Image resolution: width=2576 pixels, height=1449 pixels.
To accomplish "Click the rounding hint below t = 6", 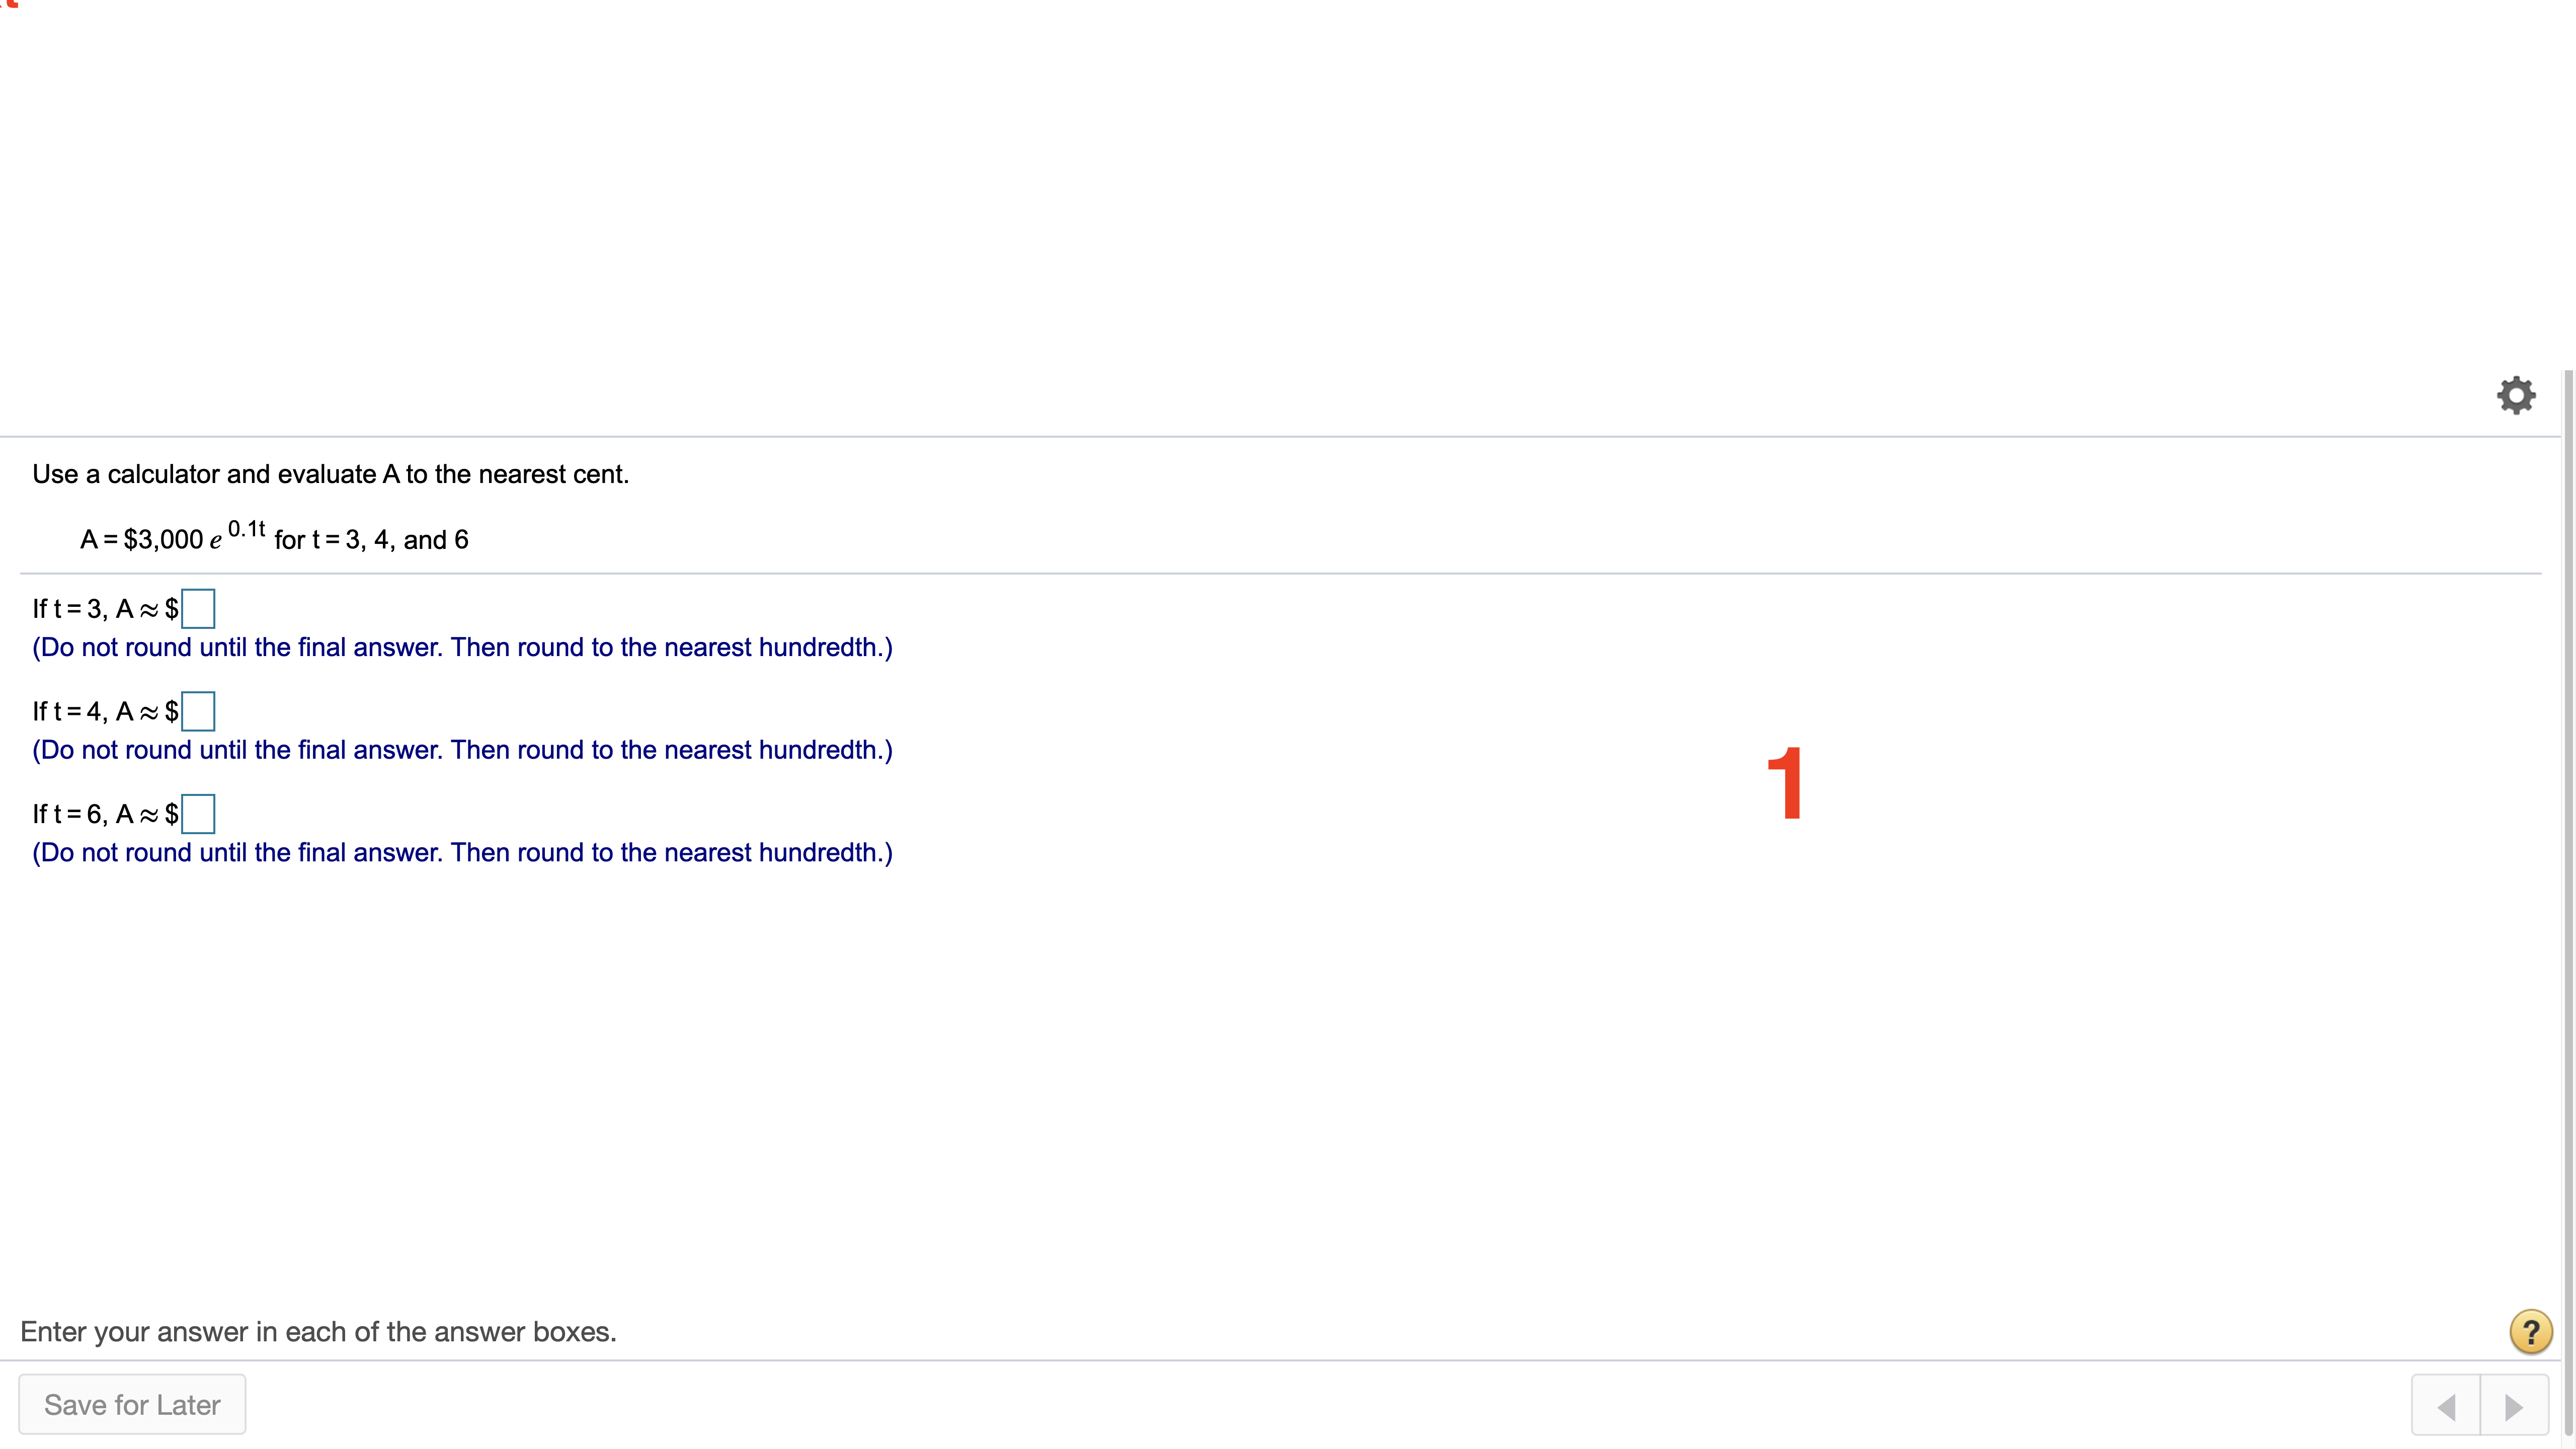I will 462,852.
